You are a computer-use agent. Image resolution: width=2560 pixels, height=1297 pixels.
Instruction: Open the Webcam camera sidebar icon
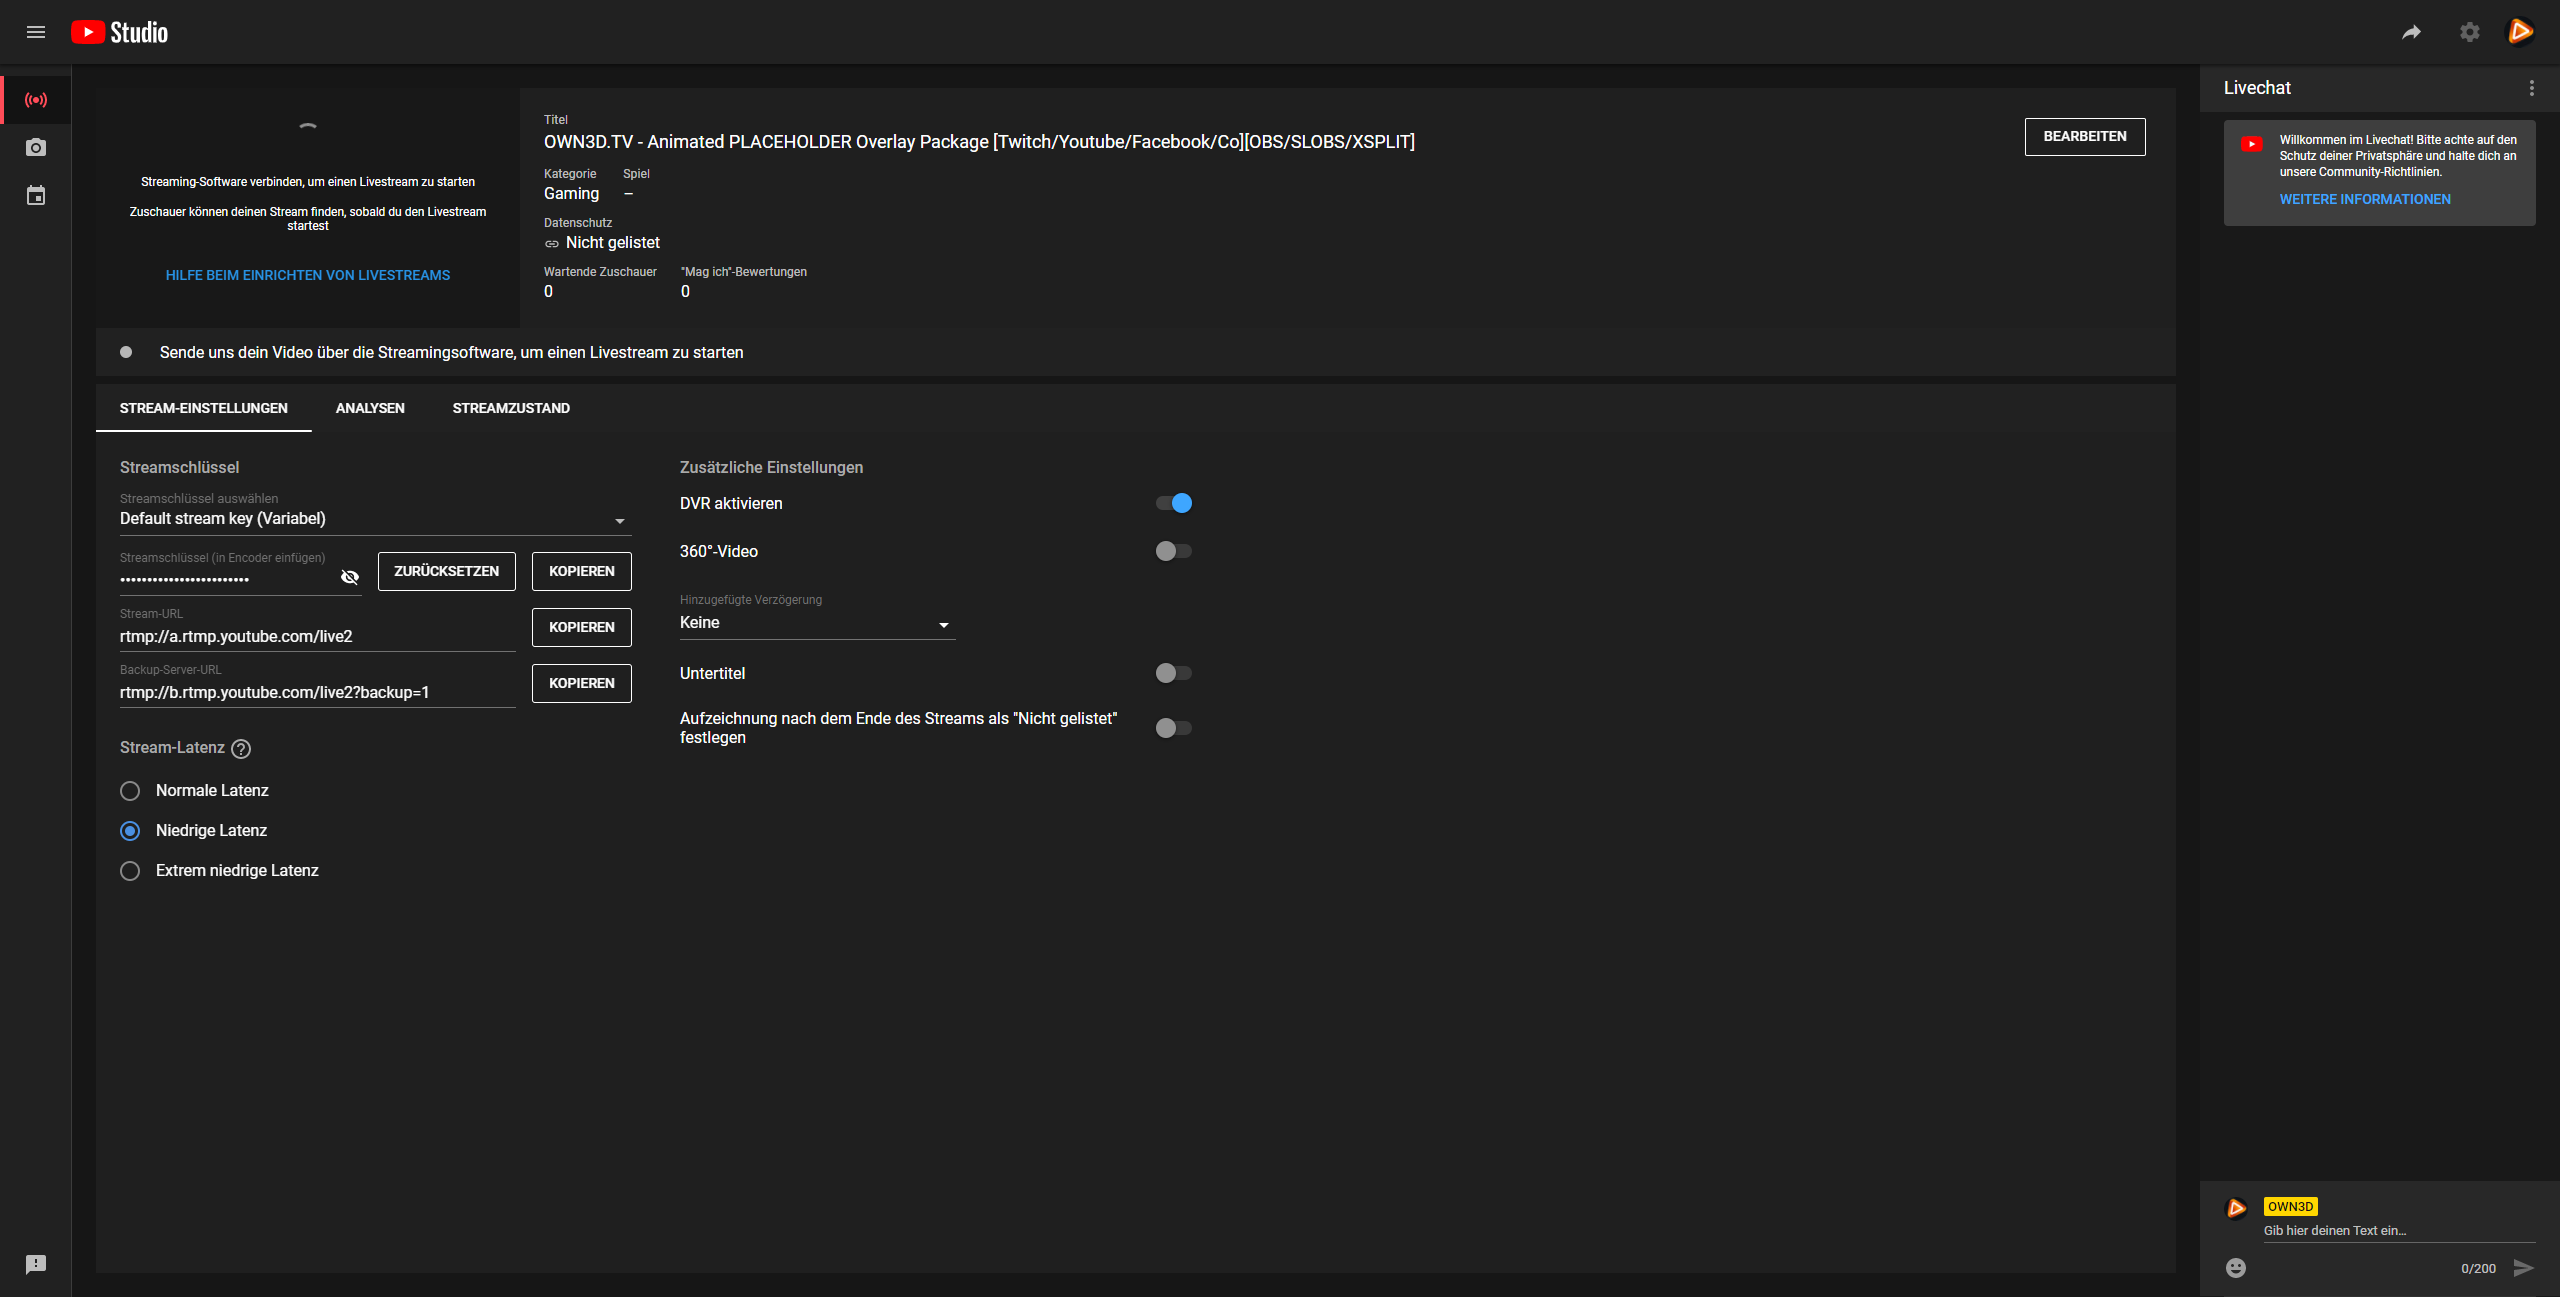36,148
